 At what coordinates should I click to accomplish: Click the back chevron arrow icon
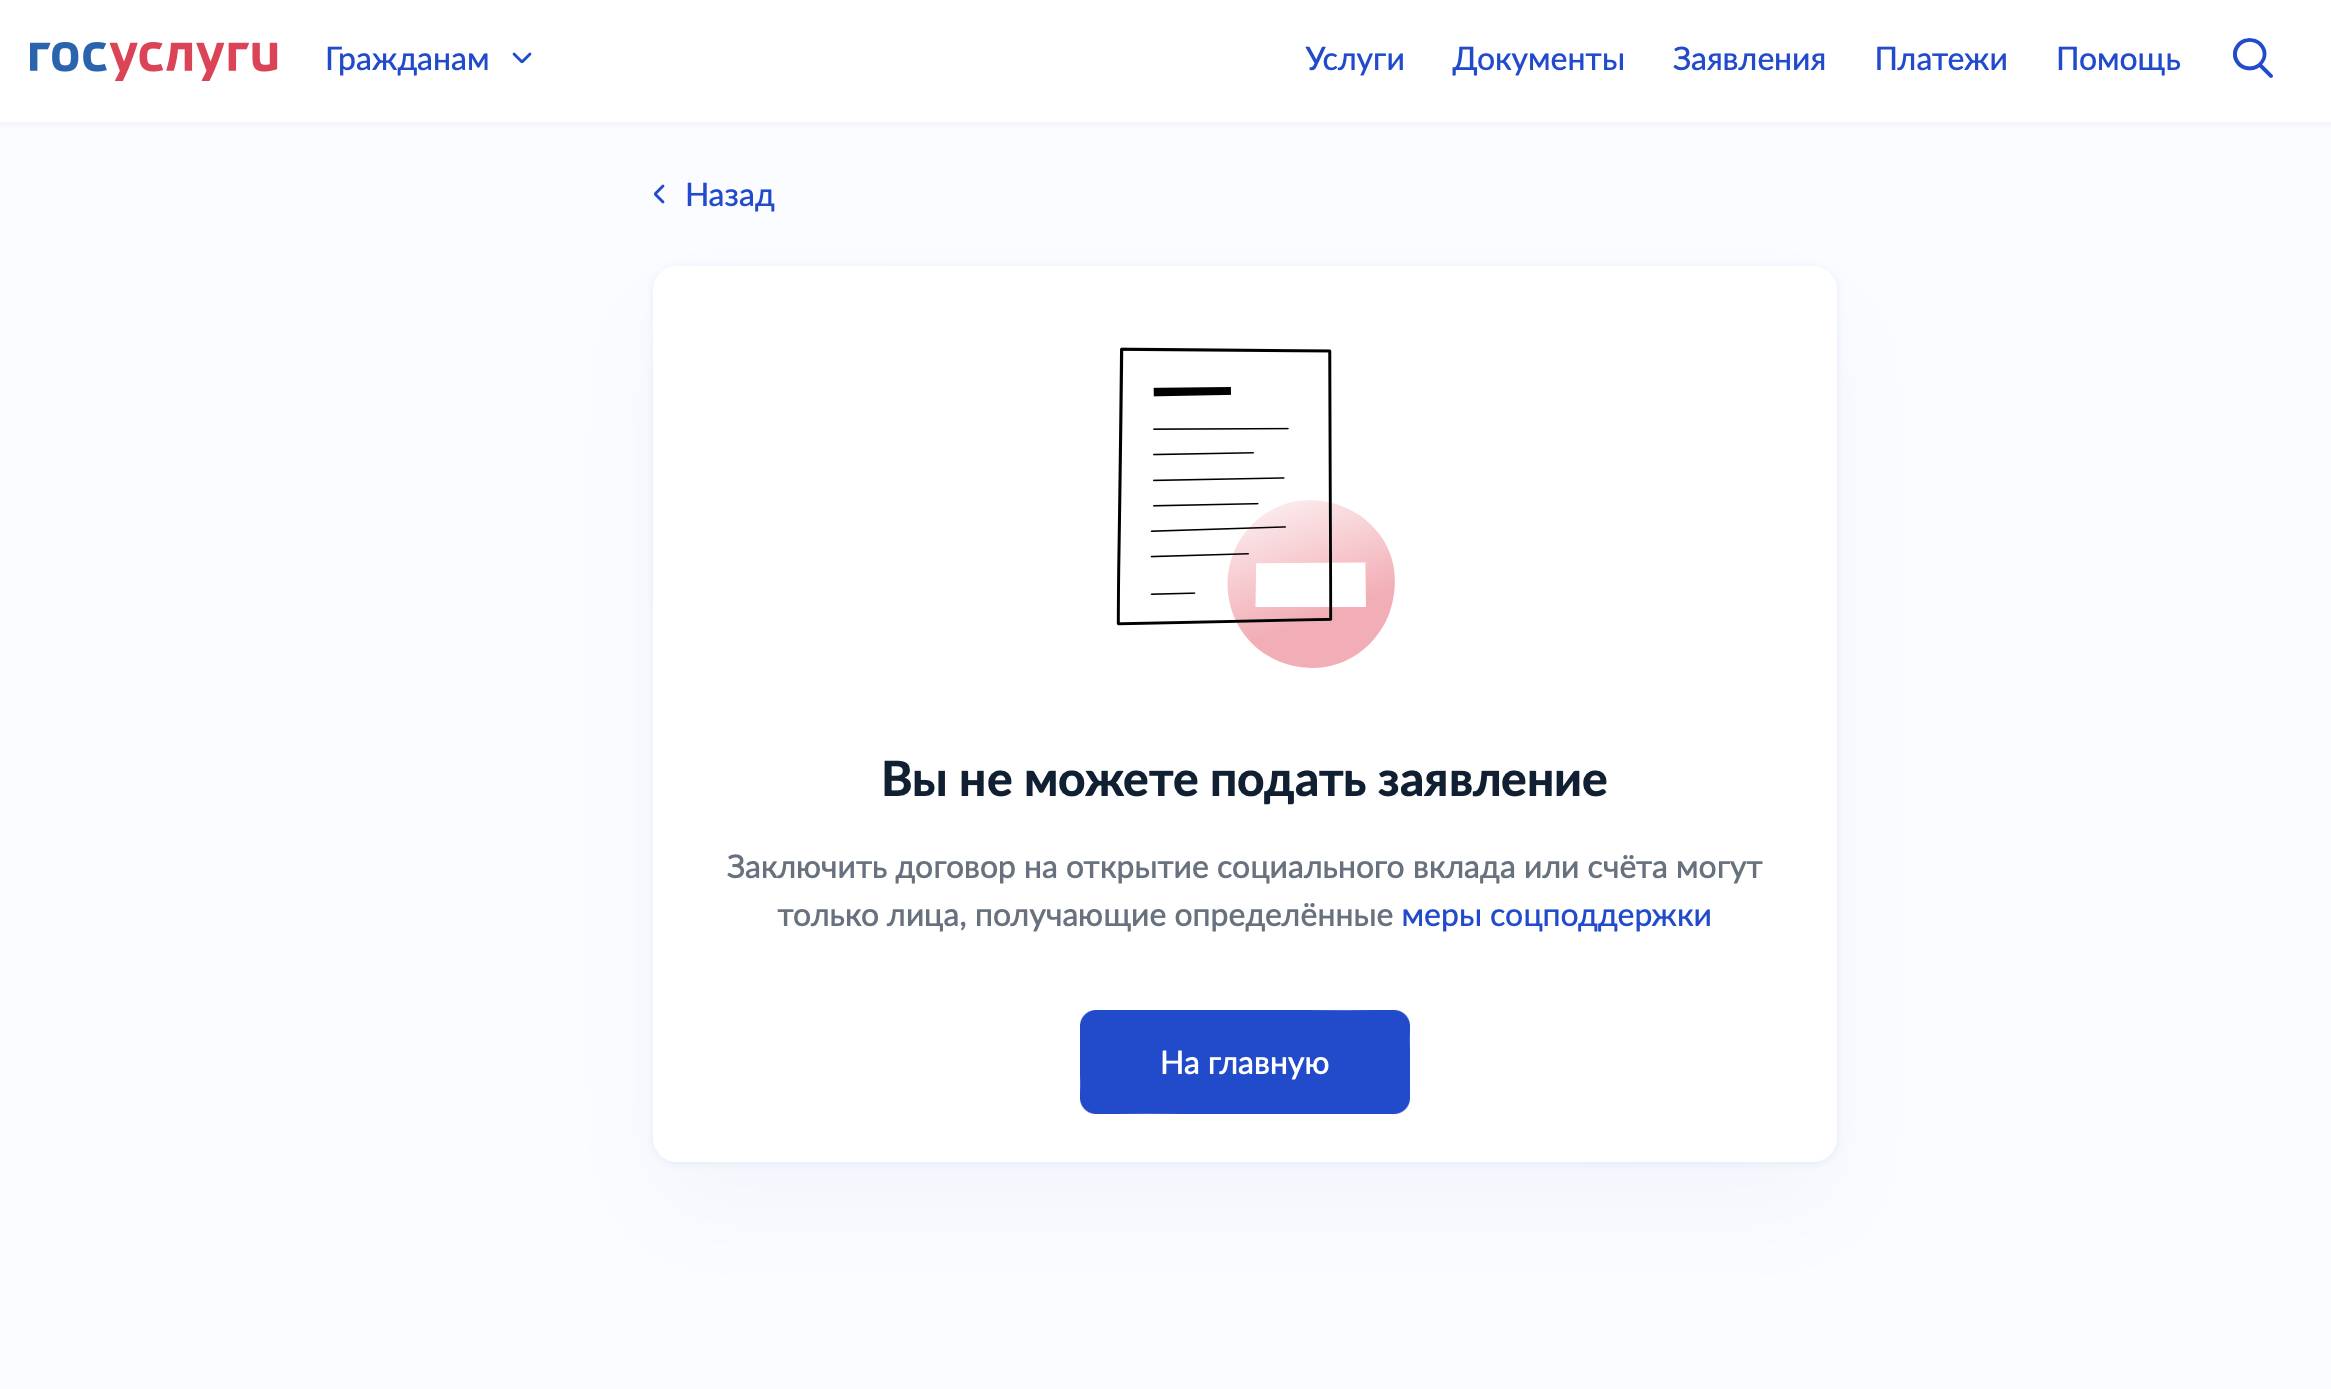click(x=659, y=194)
